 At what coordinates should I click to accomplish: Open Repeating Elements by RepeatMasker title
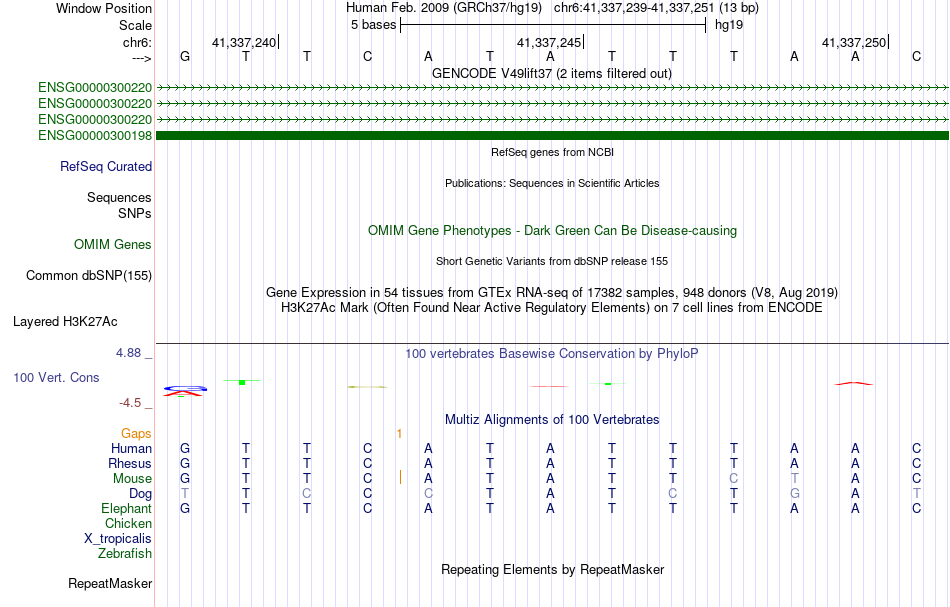point(553,570)
